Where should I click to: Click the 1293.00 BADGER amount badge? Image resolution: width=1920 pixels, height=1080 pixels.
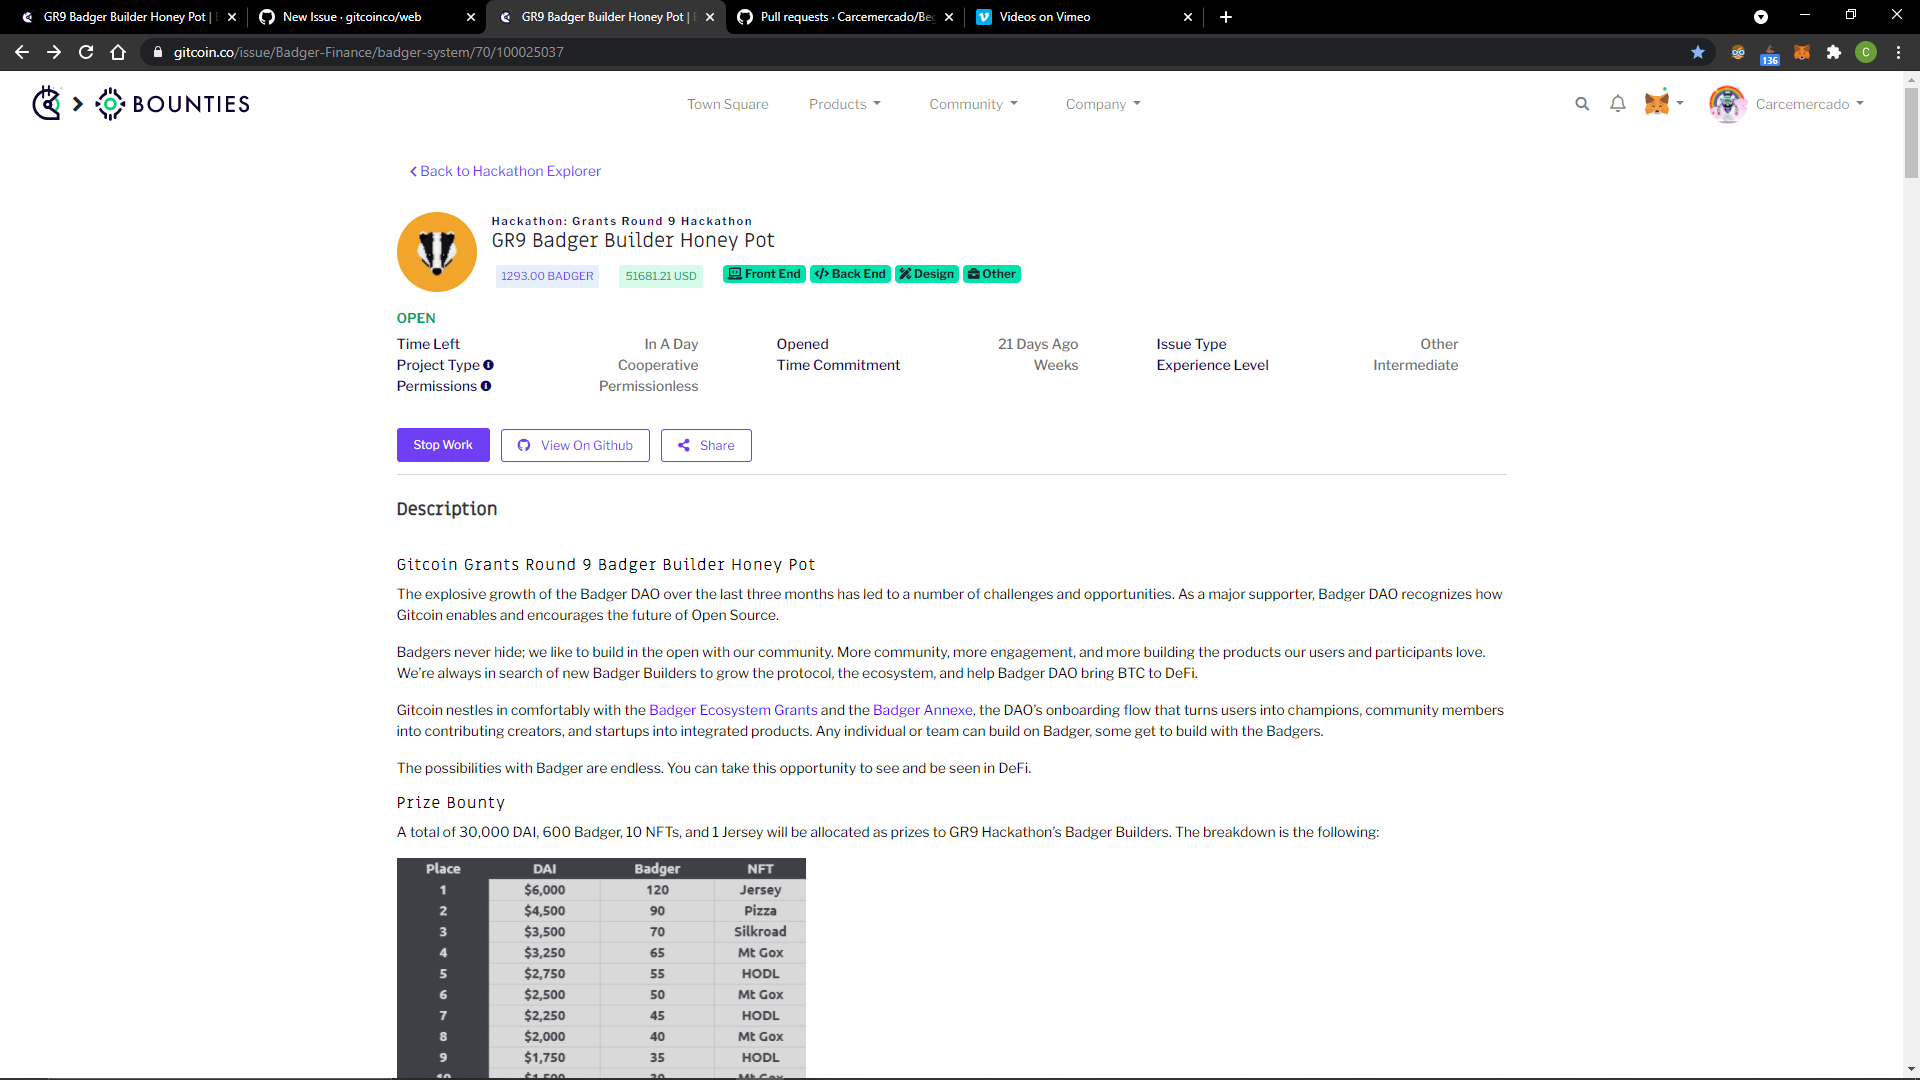[547, 276]
